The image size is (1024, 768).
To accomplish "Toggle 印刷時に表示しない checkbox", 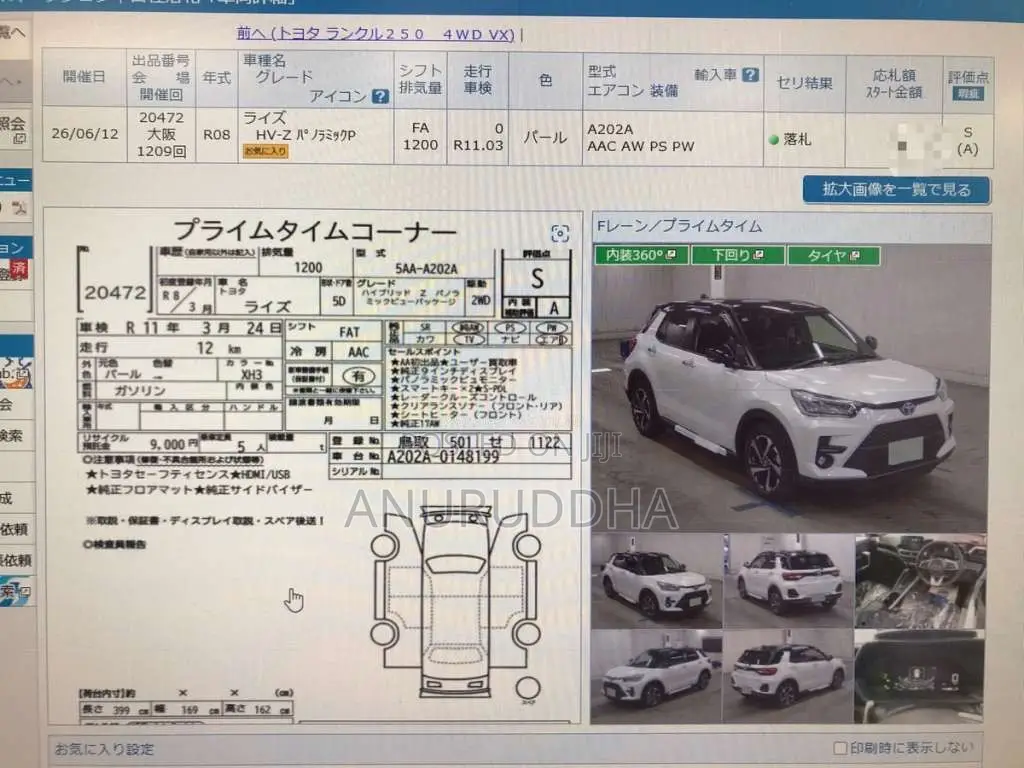I will coord(840,748).
